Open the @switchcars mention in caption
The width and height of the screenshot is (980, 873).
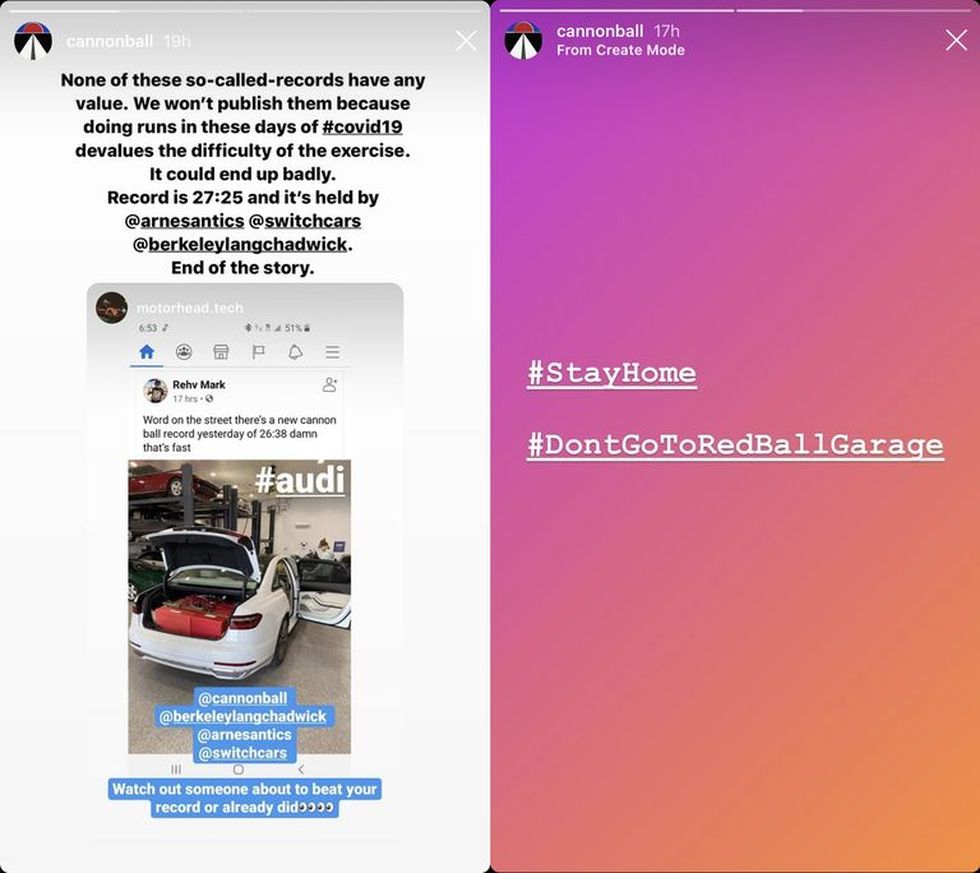pyautogui.click(x=304, y=221)
